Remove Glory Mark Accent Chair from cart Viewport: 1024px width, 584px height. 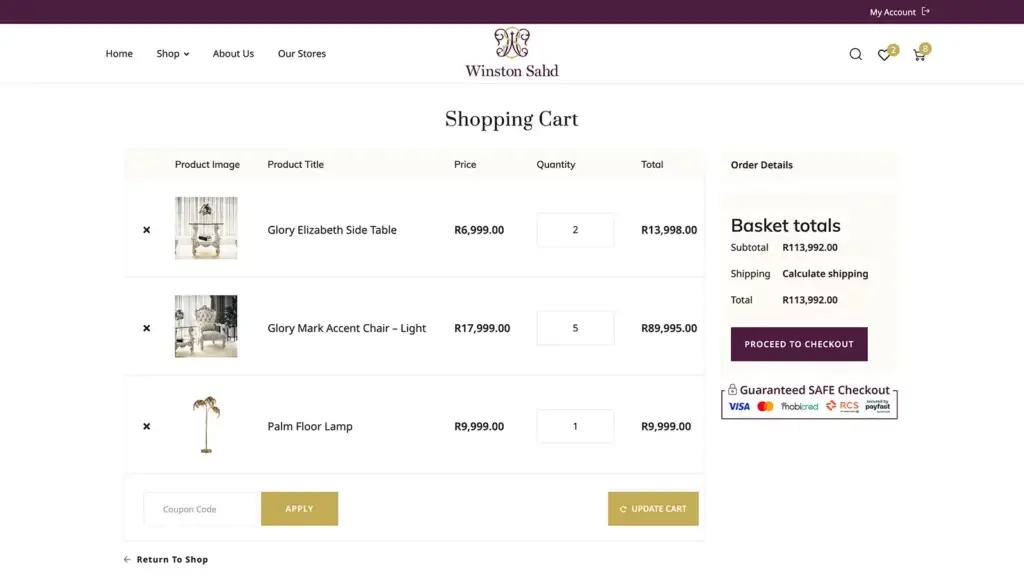tap(146, 328)
